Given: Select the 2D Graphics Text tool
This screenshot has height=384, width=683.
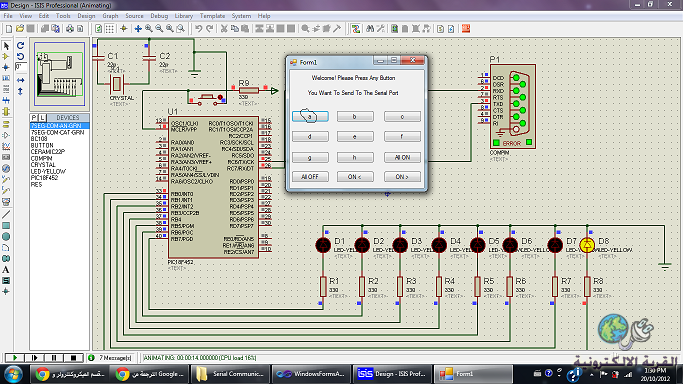Looking at the screenshot, I should (6, 269).
